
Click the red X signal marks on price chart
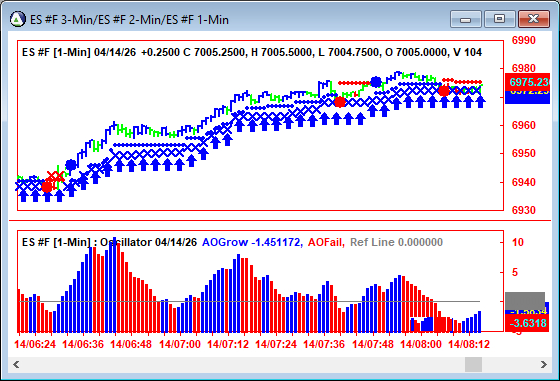56,176
